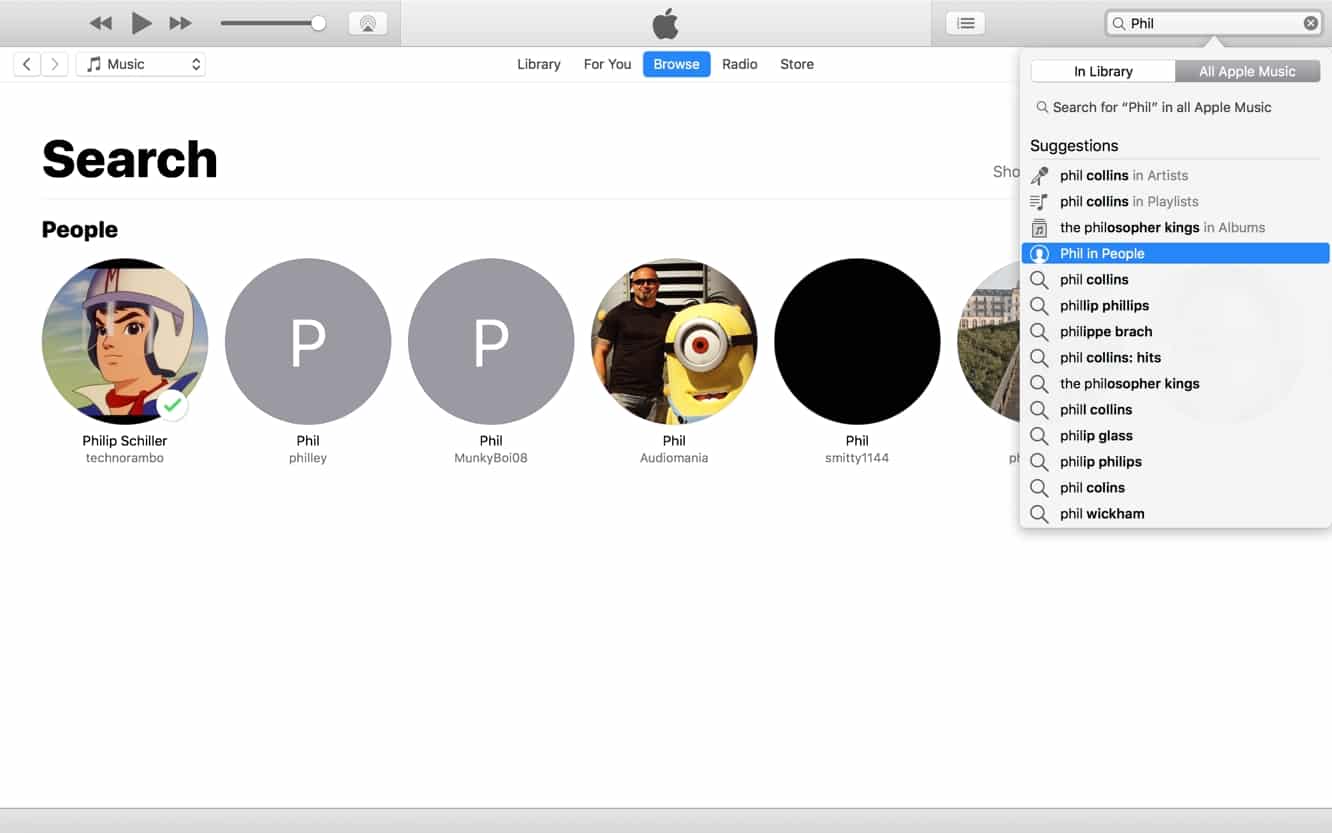Pick the phil colins suggestion
The height and width of the screenshot is (833, 1332).
point(1175,487)
